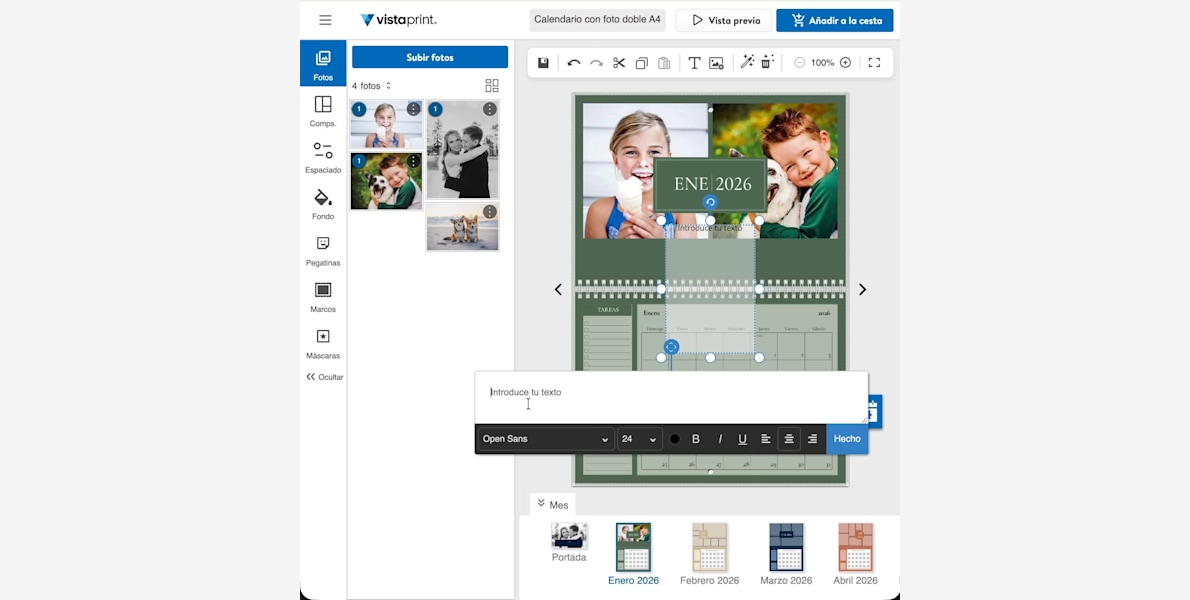The image size is (1190, 600).
Task: Collapse the Mes page strip
Action: (x=552, y=505)
